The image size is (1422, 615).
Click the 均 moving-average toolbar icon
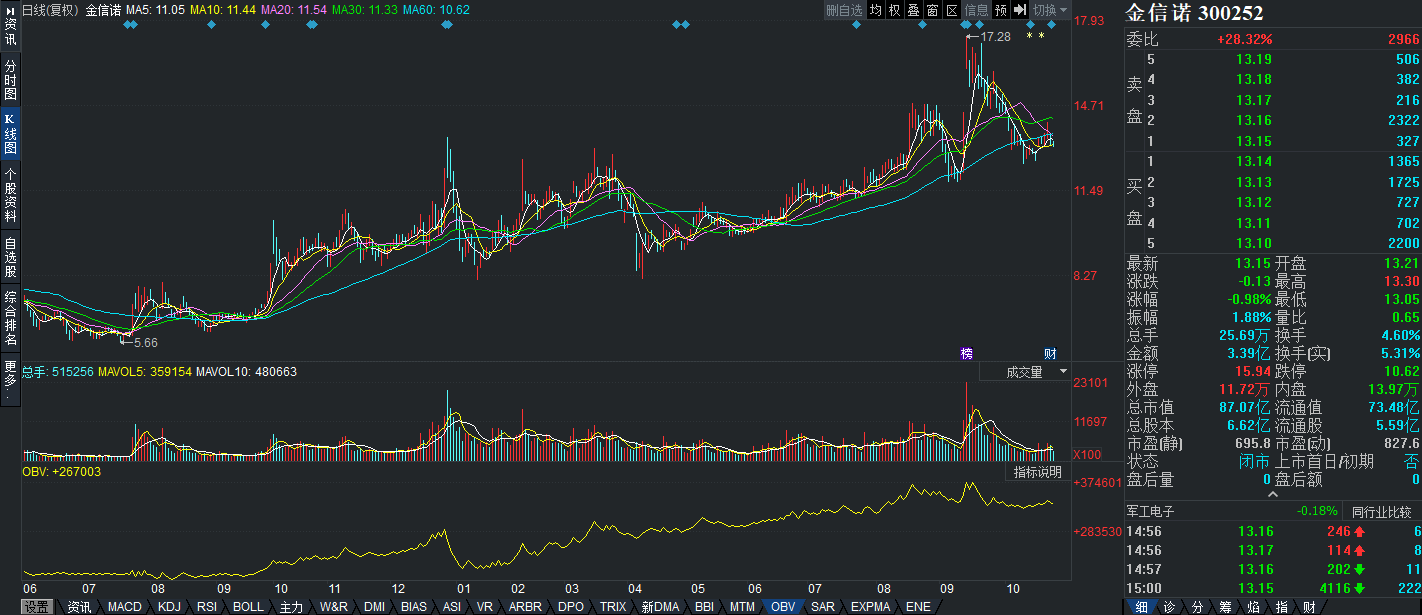click(876, 10)
